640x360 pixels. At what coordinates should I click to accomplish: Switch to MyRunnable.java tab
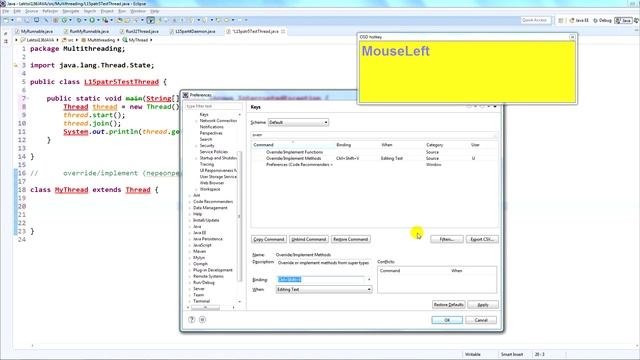34,31
